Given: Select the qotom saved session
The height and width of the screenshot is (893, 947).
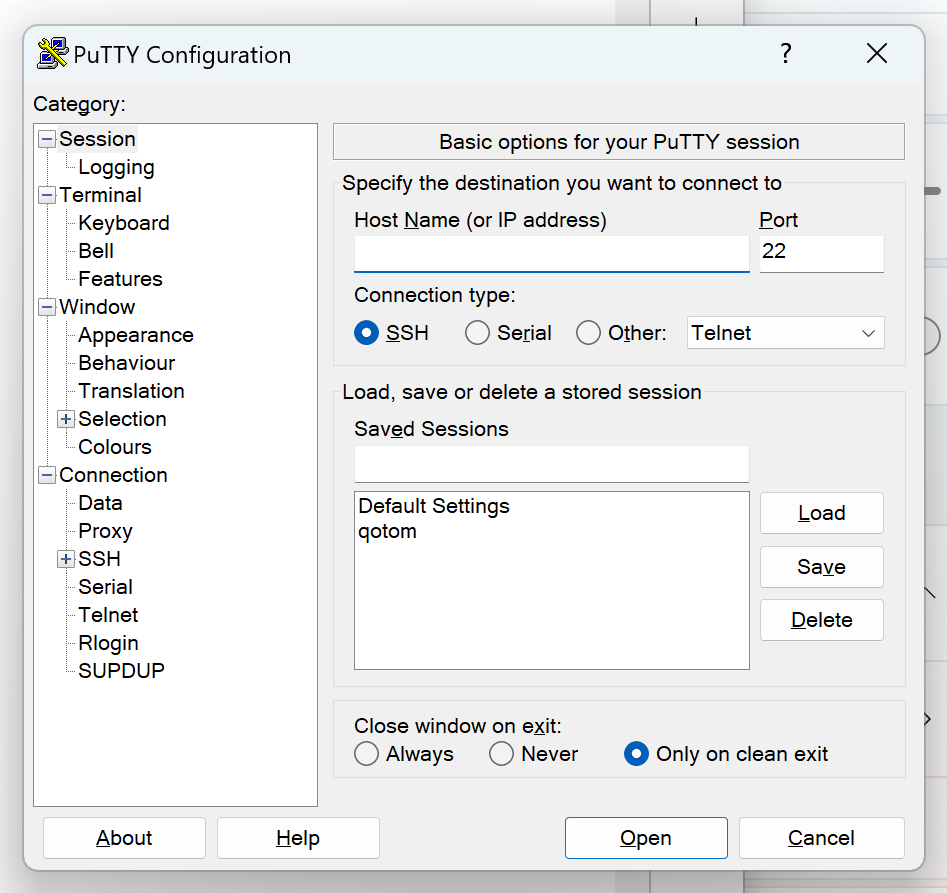Looking at the screenshot, I should pos(388,531).
